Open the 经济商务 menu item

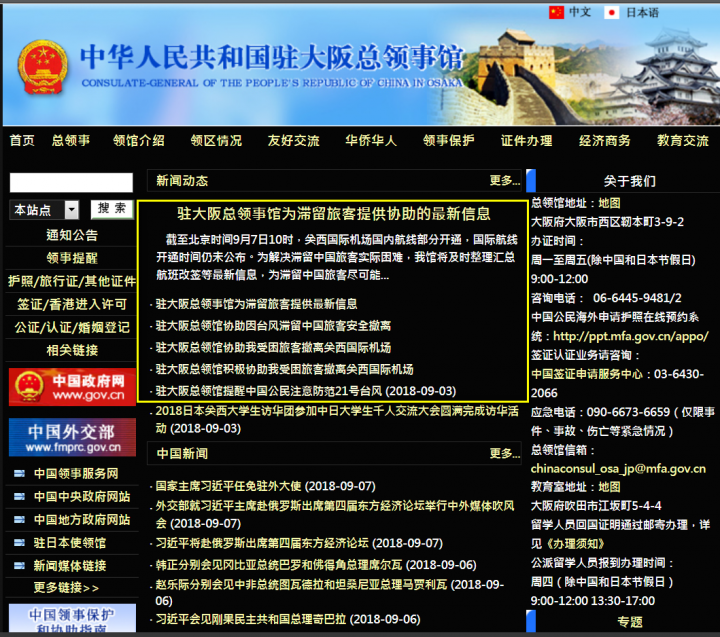coord(605,141)
